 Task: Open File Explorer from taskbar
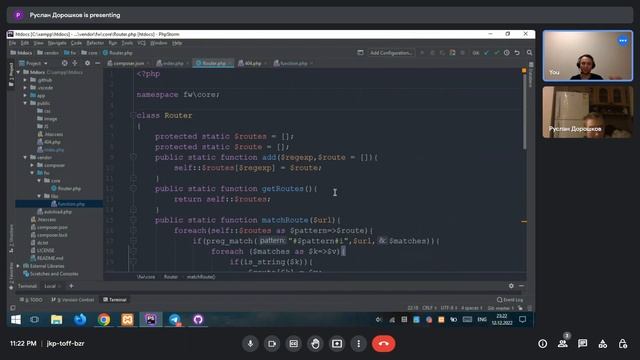tap(56, 320)
